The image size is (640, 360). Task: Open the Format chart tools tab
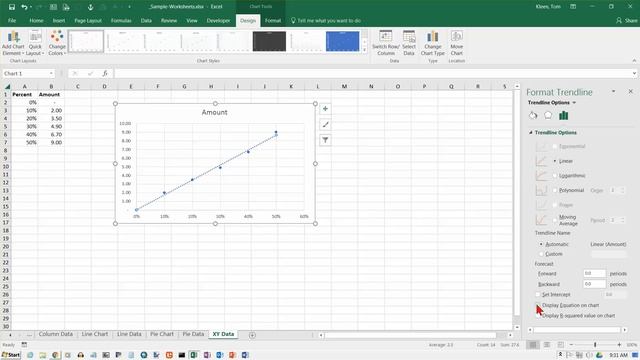click(273, 20)
